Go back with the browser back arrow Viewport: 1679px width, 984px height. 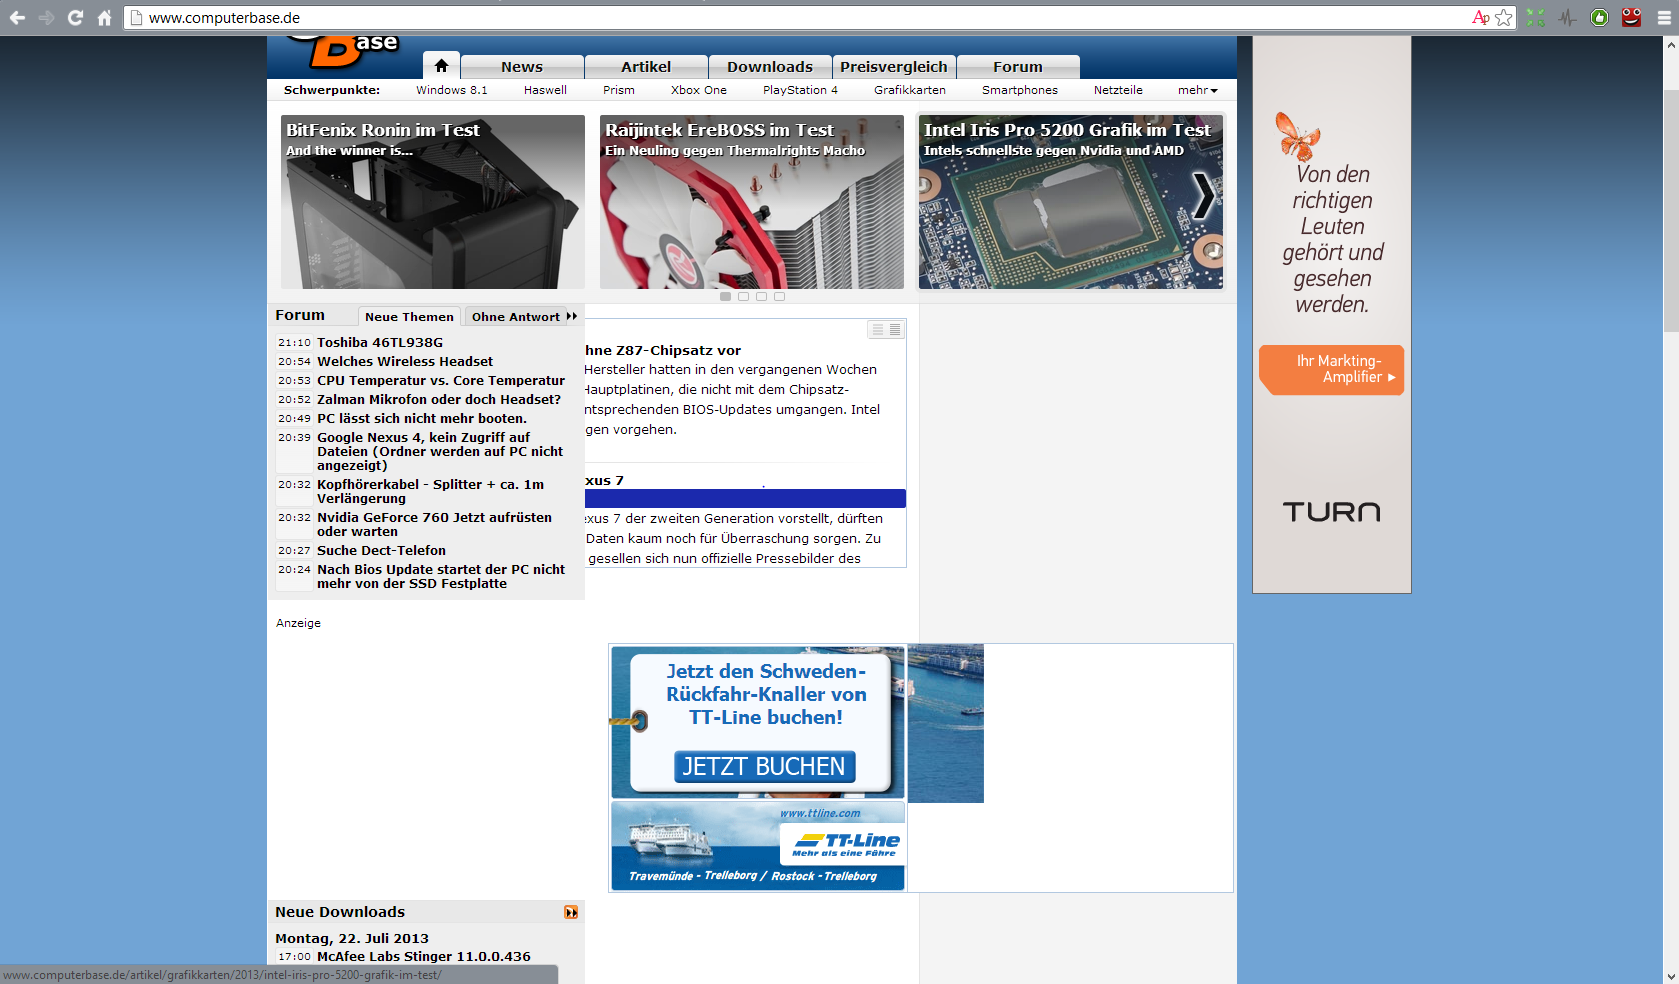point(17,18)
